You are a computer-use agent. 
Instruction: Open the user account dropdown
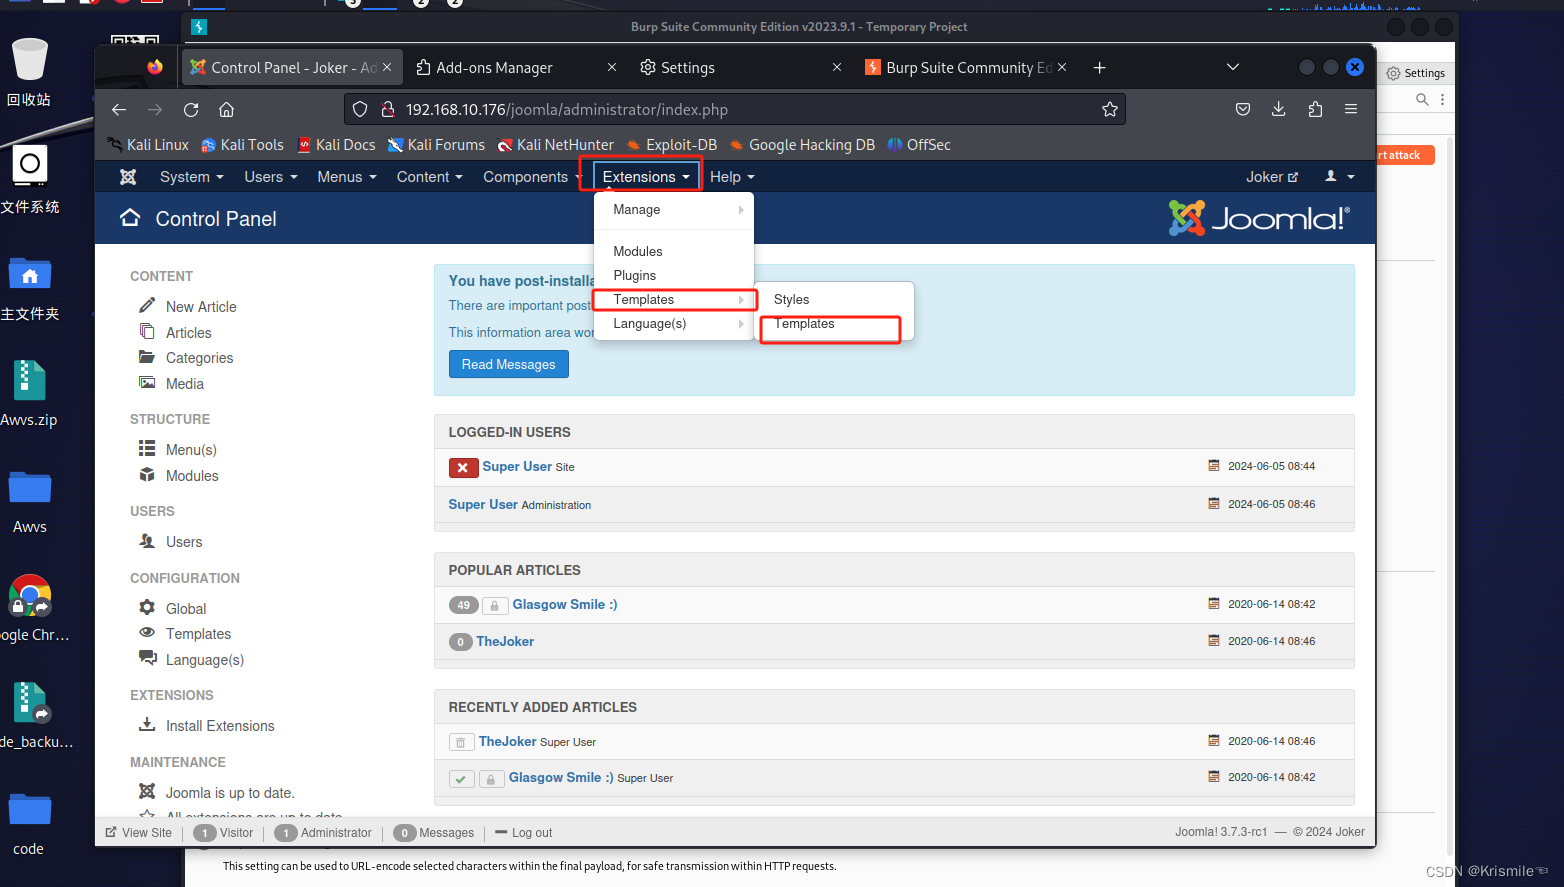click(x=1340, y=177)
